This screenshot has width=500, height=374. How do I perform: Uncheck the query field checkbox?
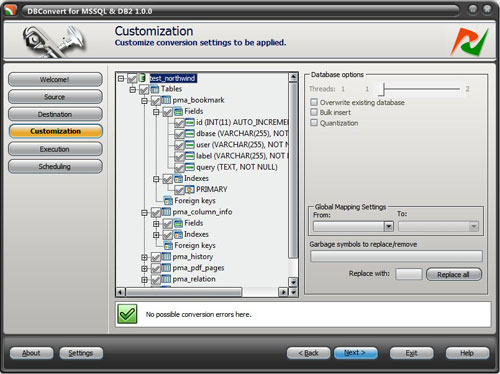tap(179, 168)
